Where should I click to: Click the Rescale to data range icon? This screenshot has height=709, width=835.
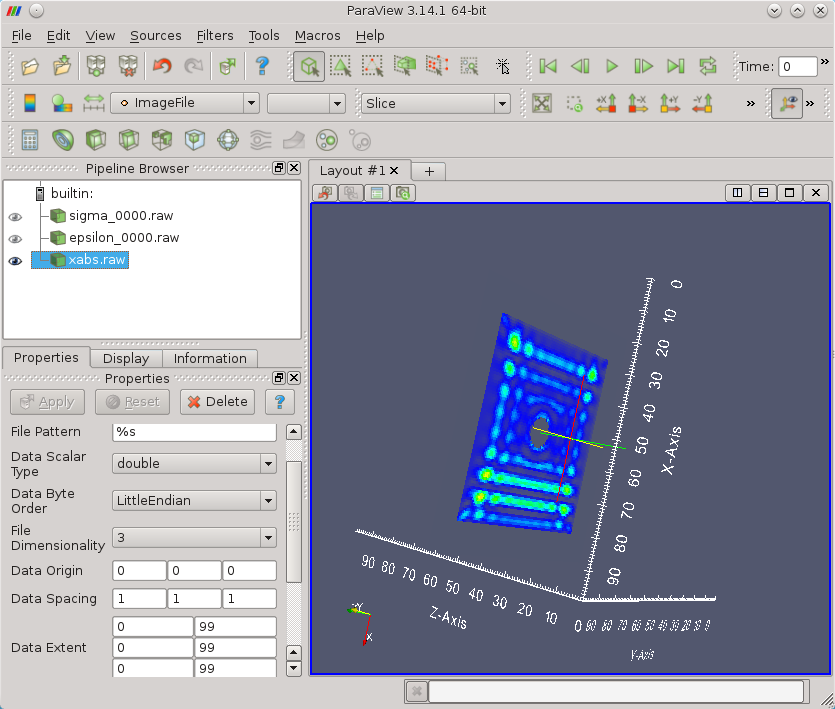pyautogui.click(x=94, y=103)
